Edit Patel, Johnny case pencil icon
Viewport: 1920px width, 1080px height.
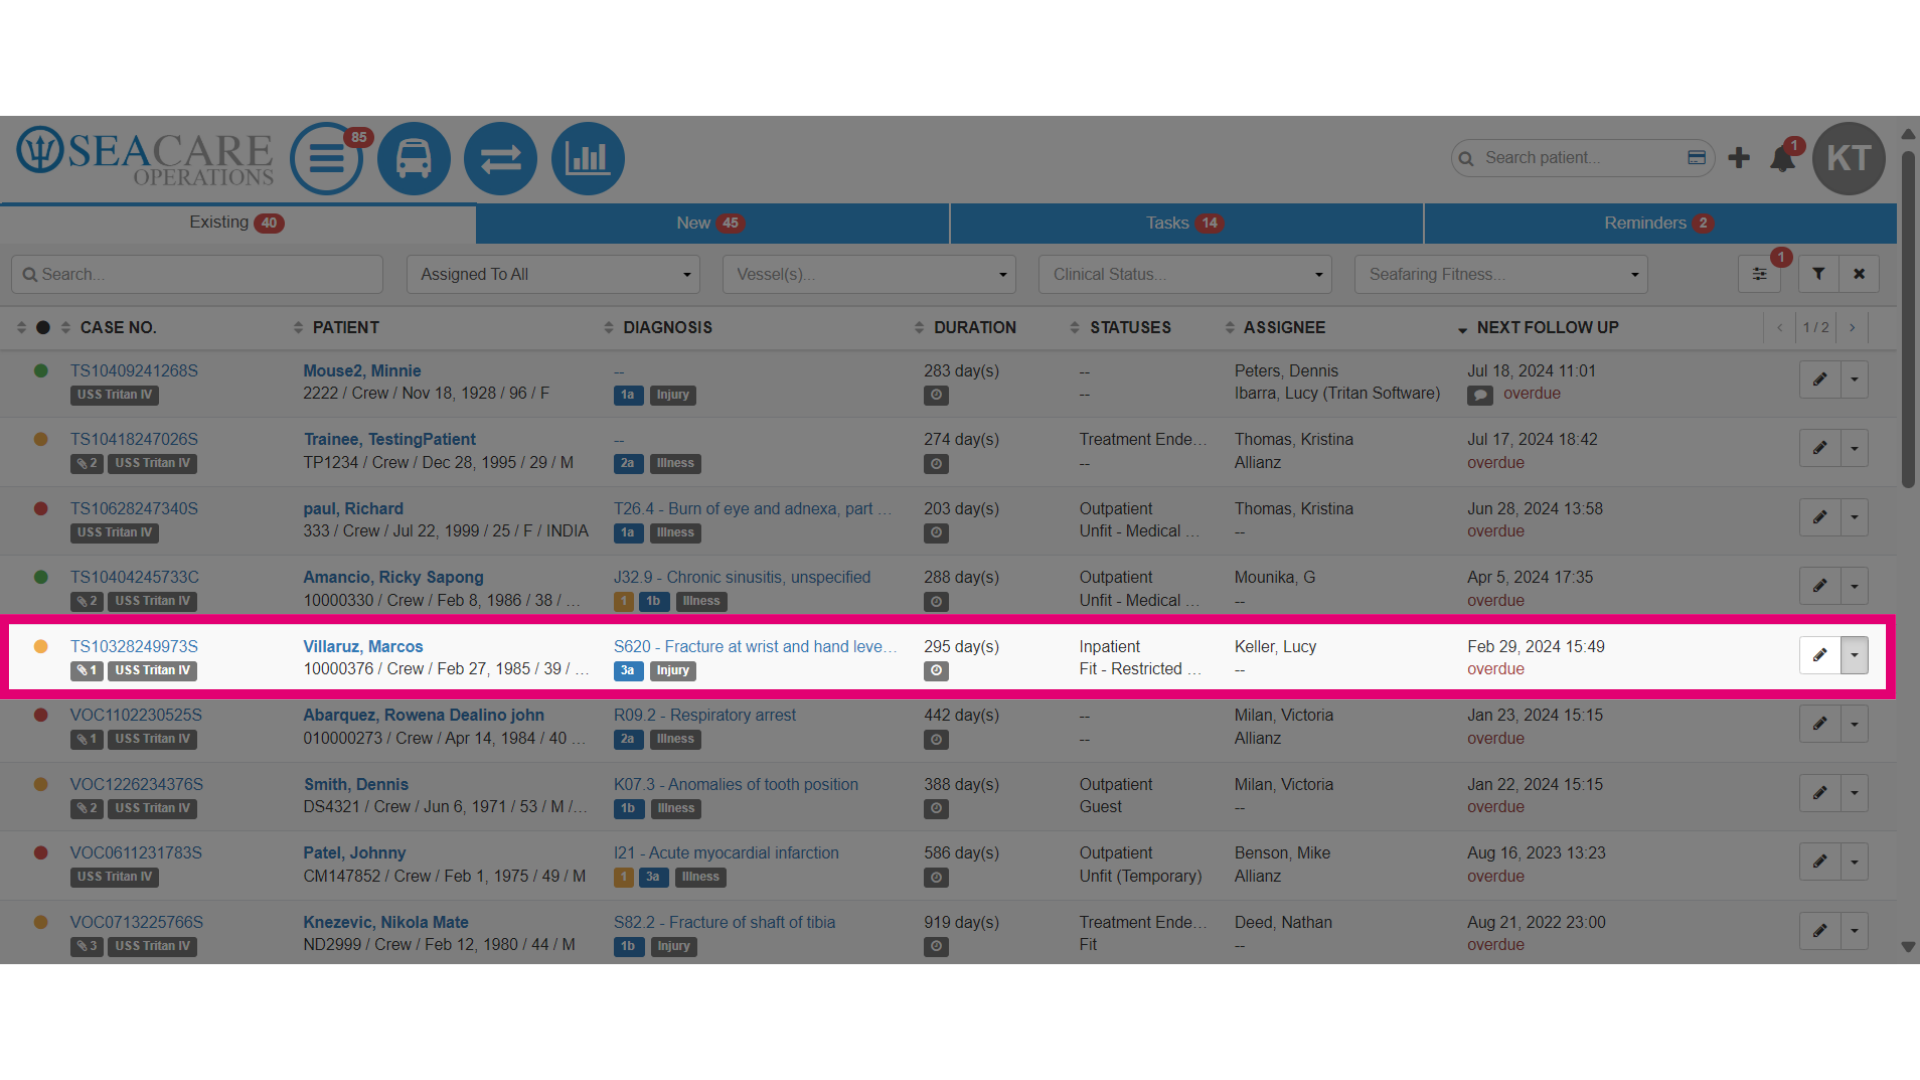(x=1820, y=862)
